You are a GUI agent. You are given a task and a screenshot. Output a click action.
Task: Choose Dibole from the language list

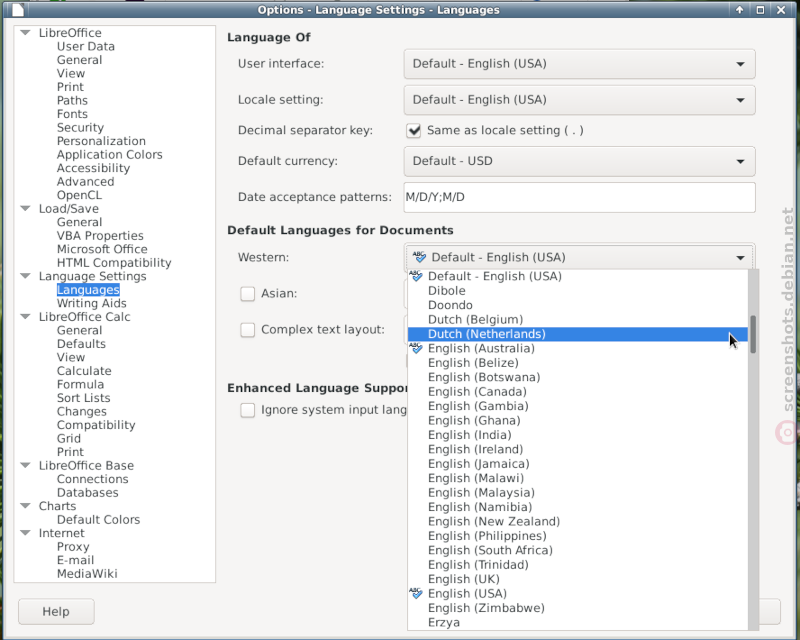point(578,291)
